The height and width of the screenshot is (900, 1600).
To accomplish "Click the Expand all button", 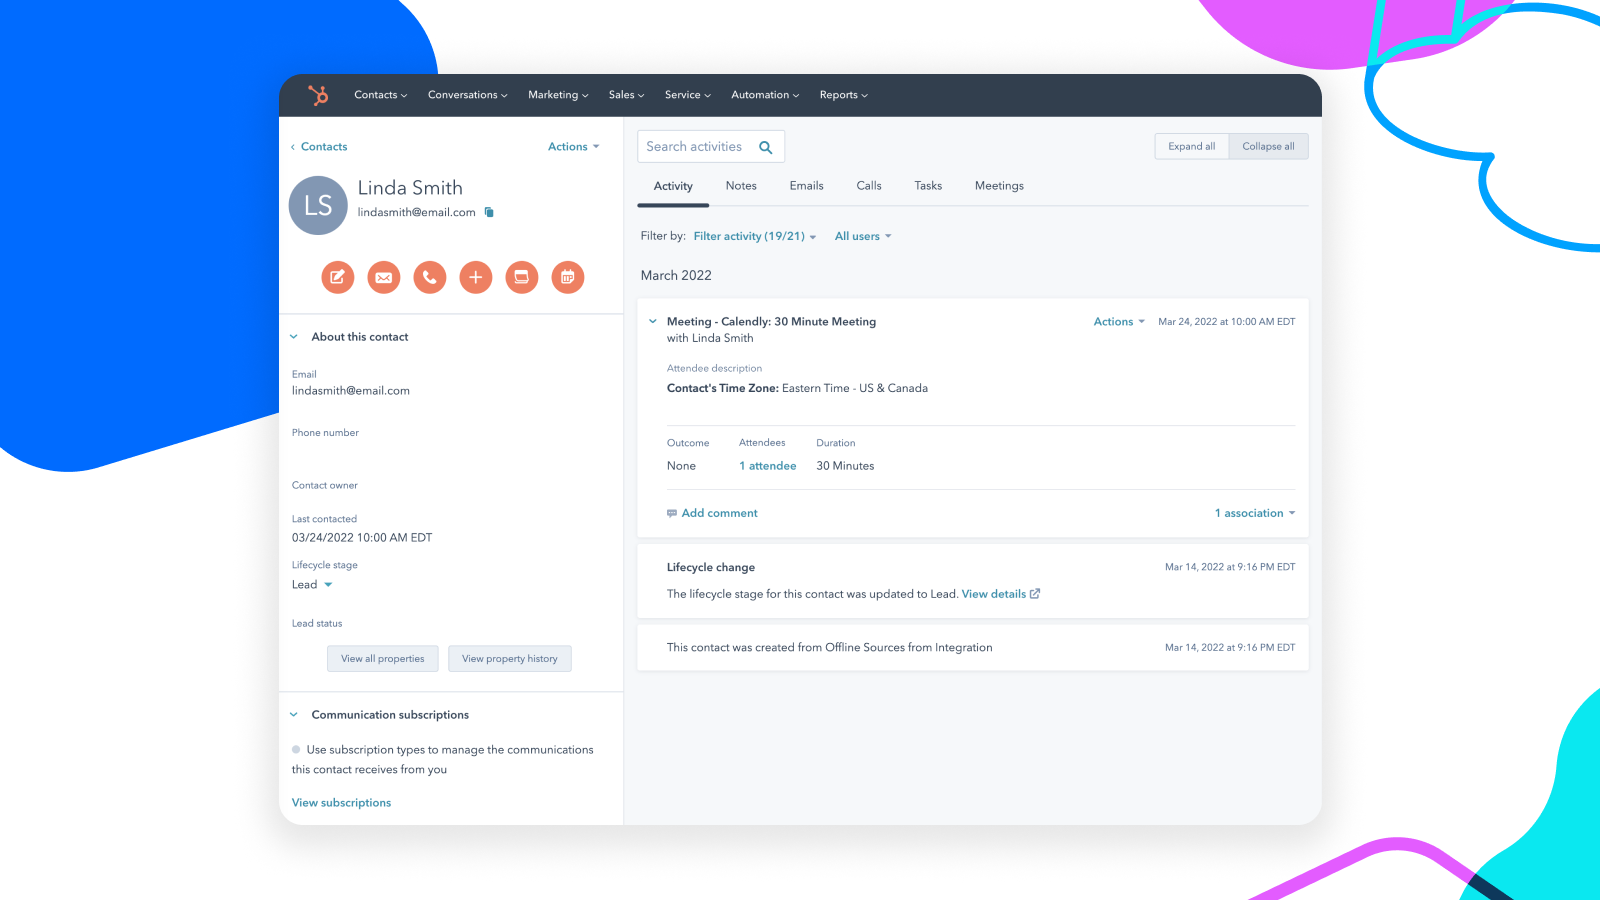I will click(1192, 146).
